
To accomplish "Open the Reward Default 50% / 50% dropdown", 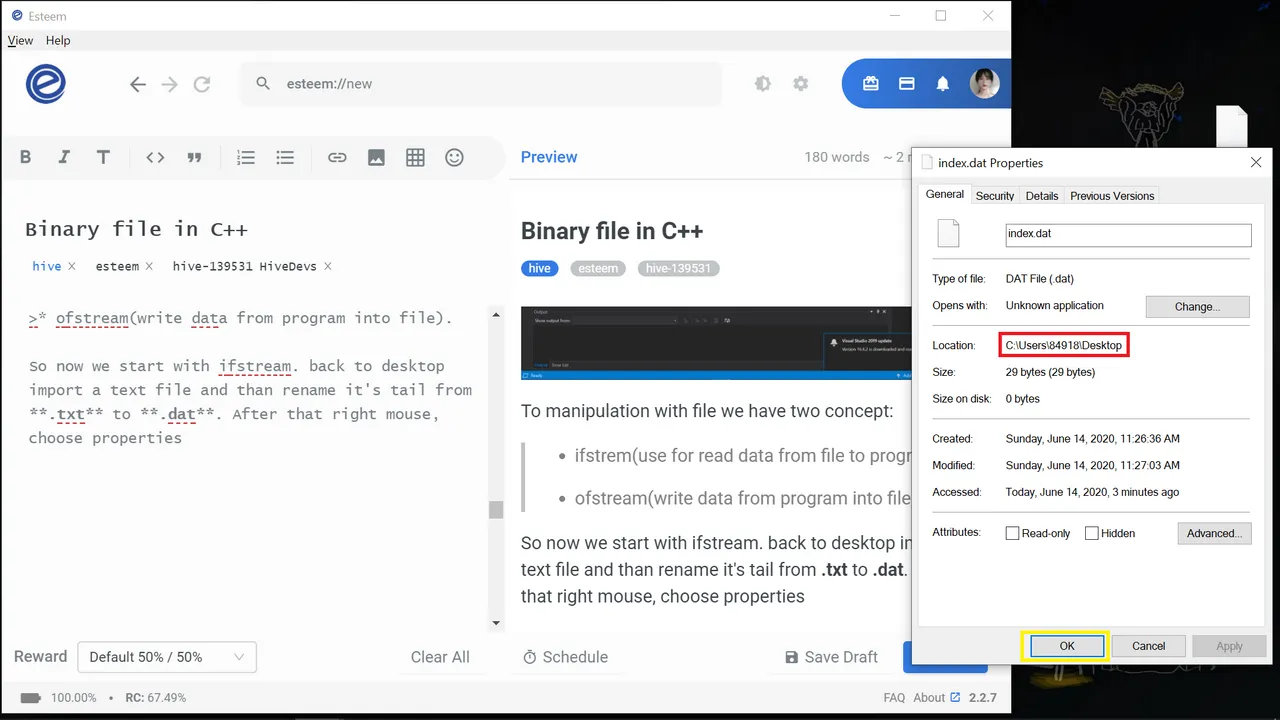I will point(167,657).
